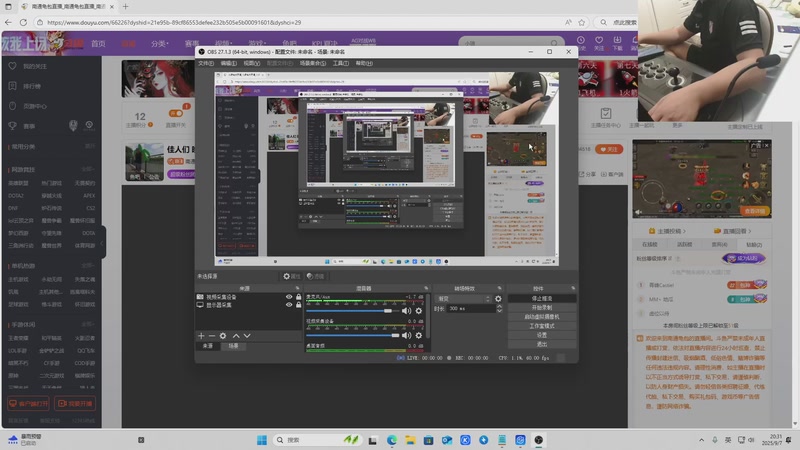Toggle lock on 视频采集设备 source

298,297
